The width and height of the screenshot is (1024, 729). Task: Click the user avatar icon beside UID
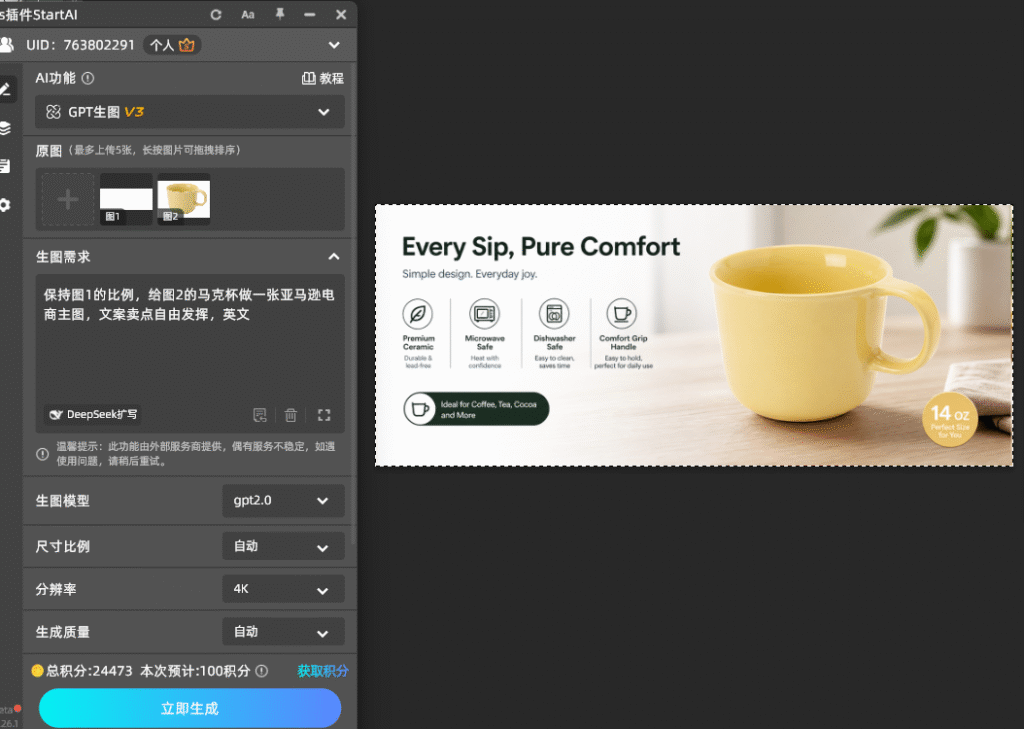click(7, 44)
